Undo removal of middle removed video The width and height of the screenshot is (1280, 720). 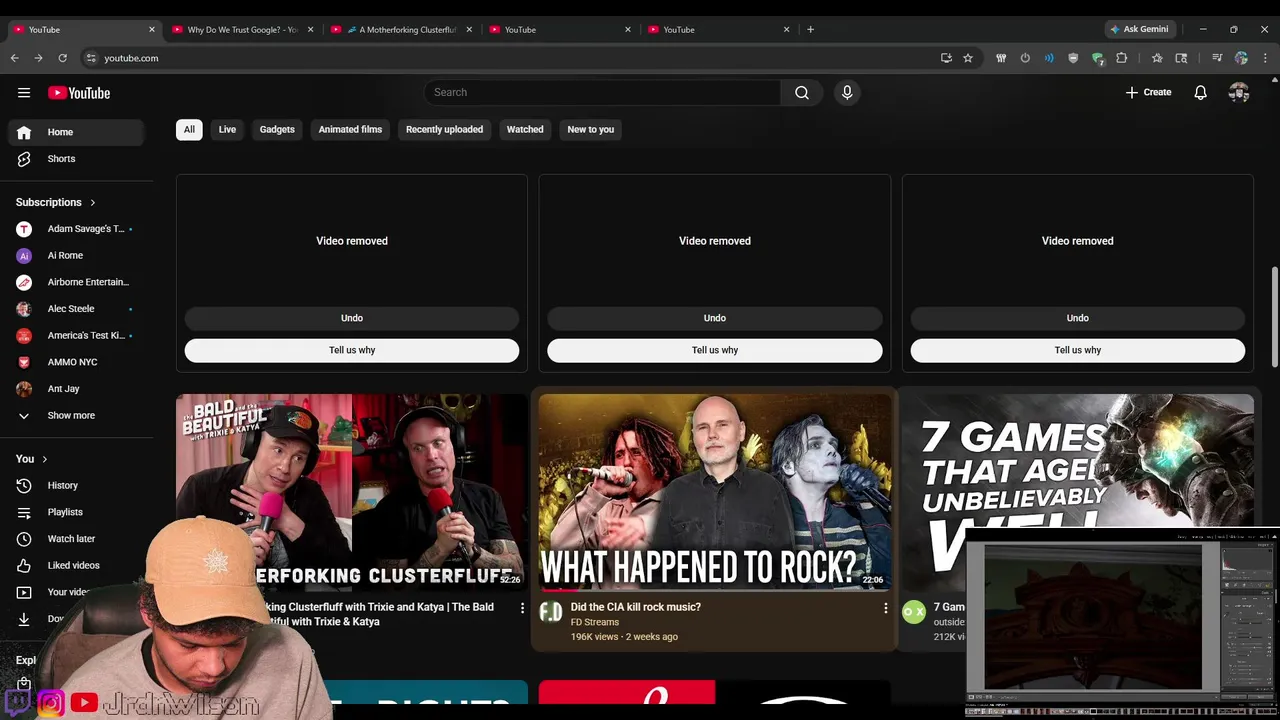coord(714,318)
